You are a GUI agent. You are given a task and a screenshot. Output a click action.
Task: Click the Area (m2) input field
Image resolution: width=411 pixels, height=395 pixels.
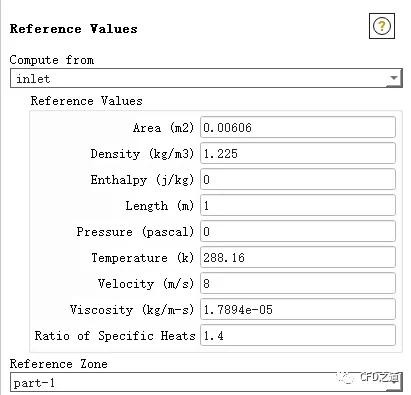point(298,127)
